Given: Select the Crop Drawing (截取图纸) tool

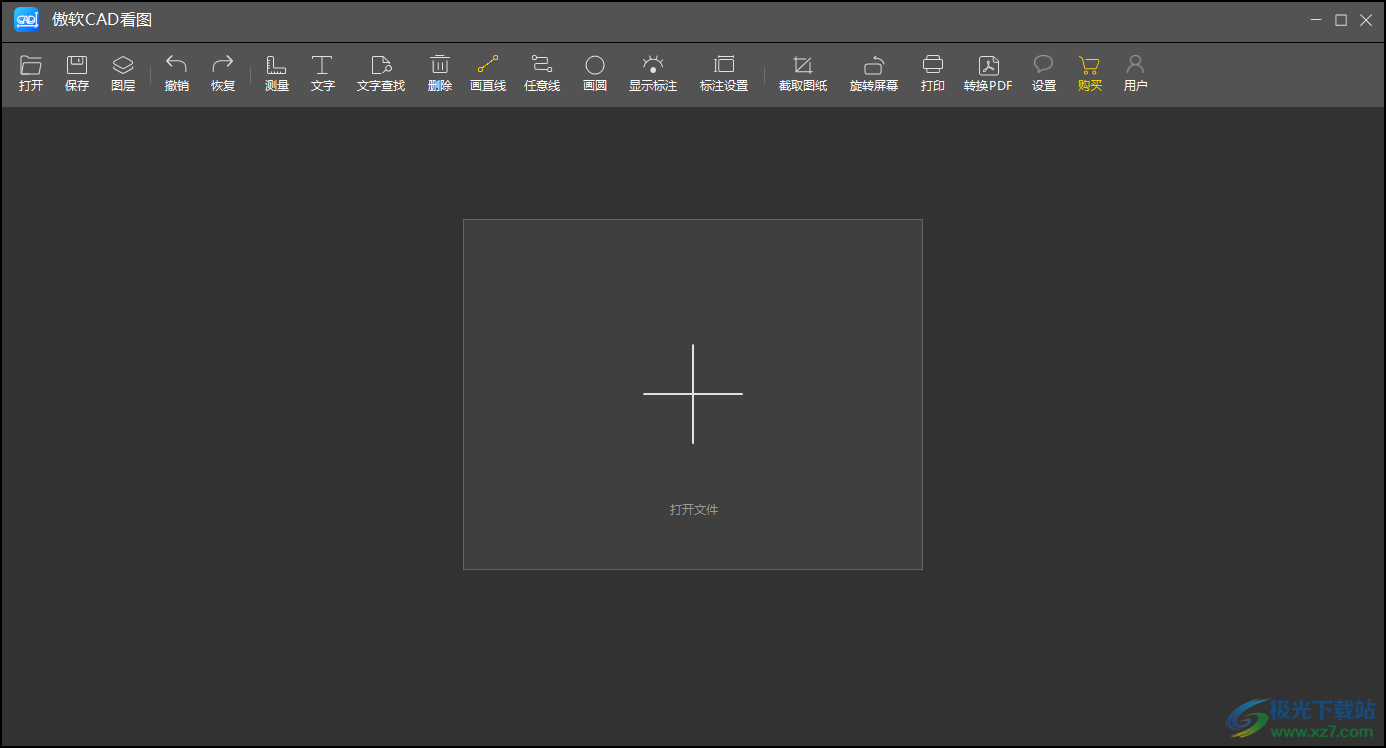Looking at the screenshot, I should pyautogui.click(x=803, y=66).
